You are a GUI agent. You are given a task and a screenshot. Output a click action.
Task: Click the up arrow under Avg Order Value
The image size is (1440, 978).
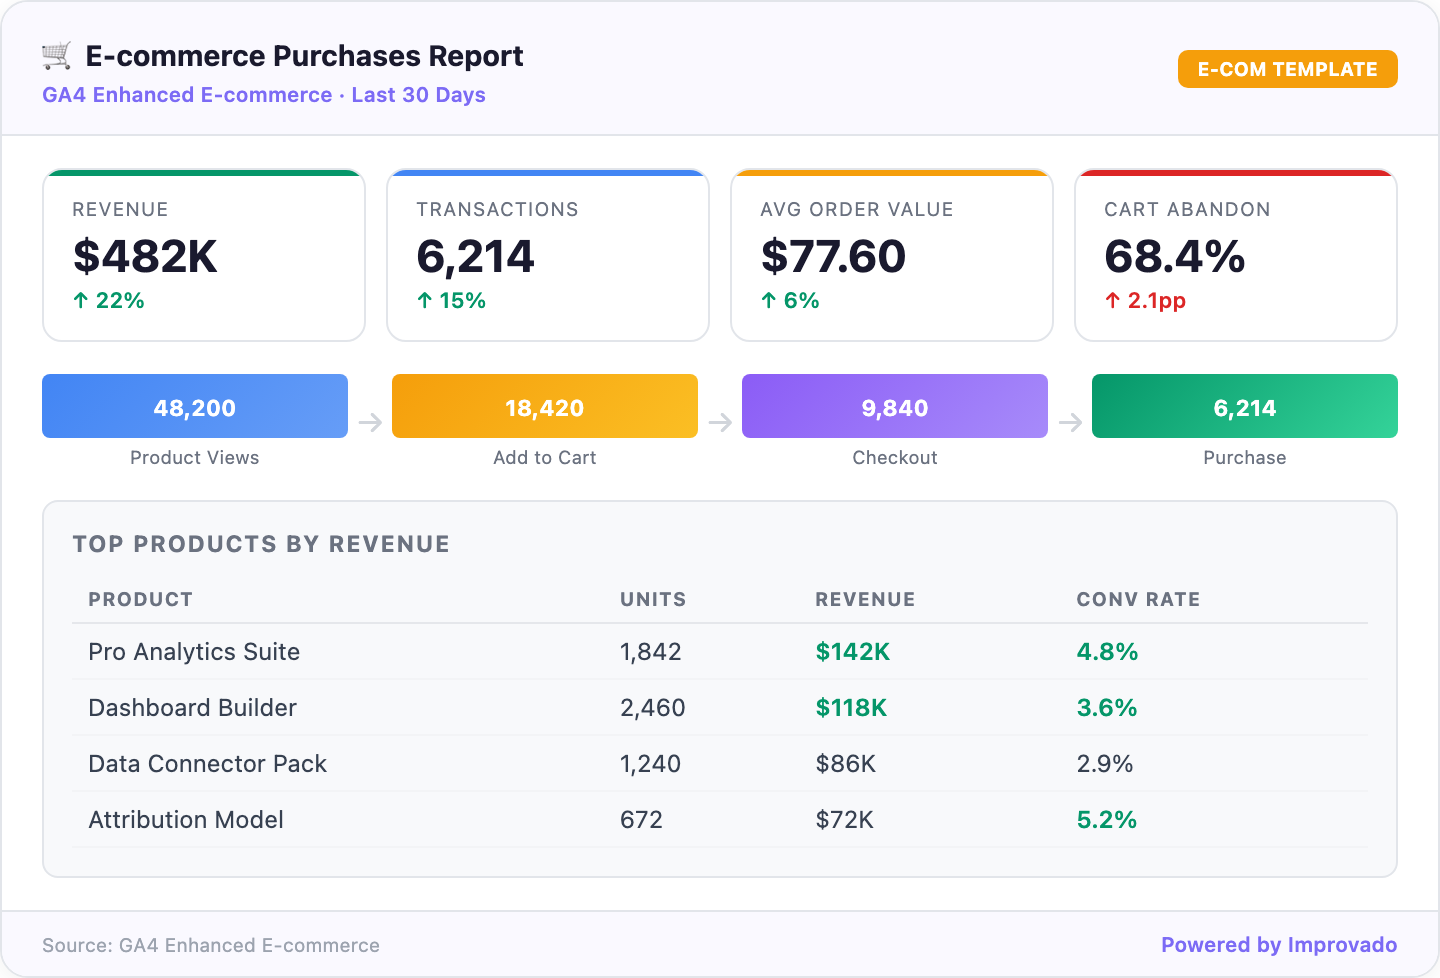point(770,299)
